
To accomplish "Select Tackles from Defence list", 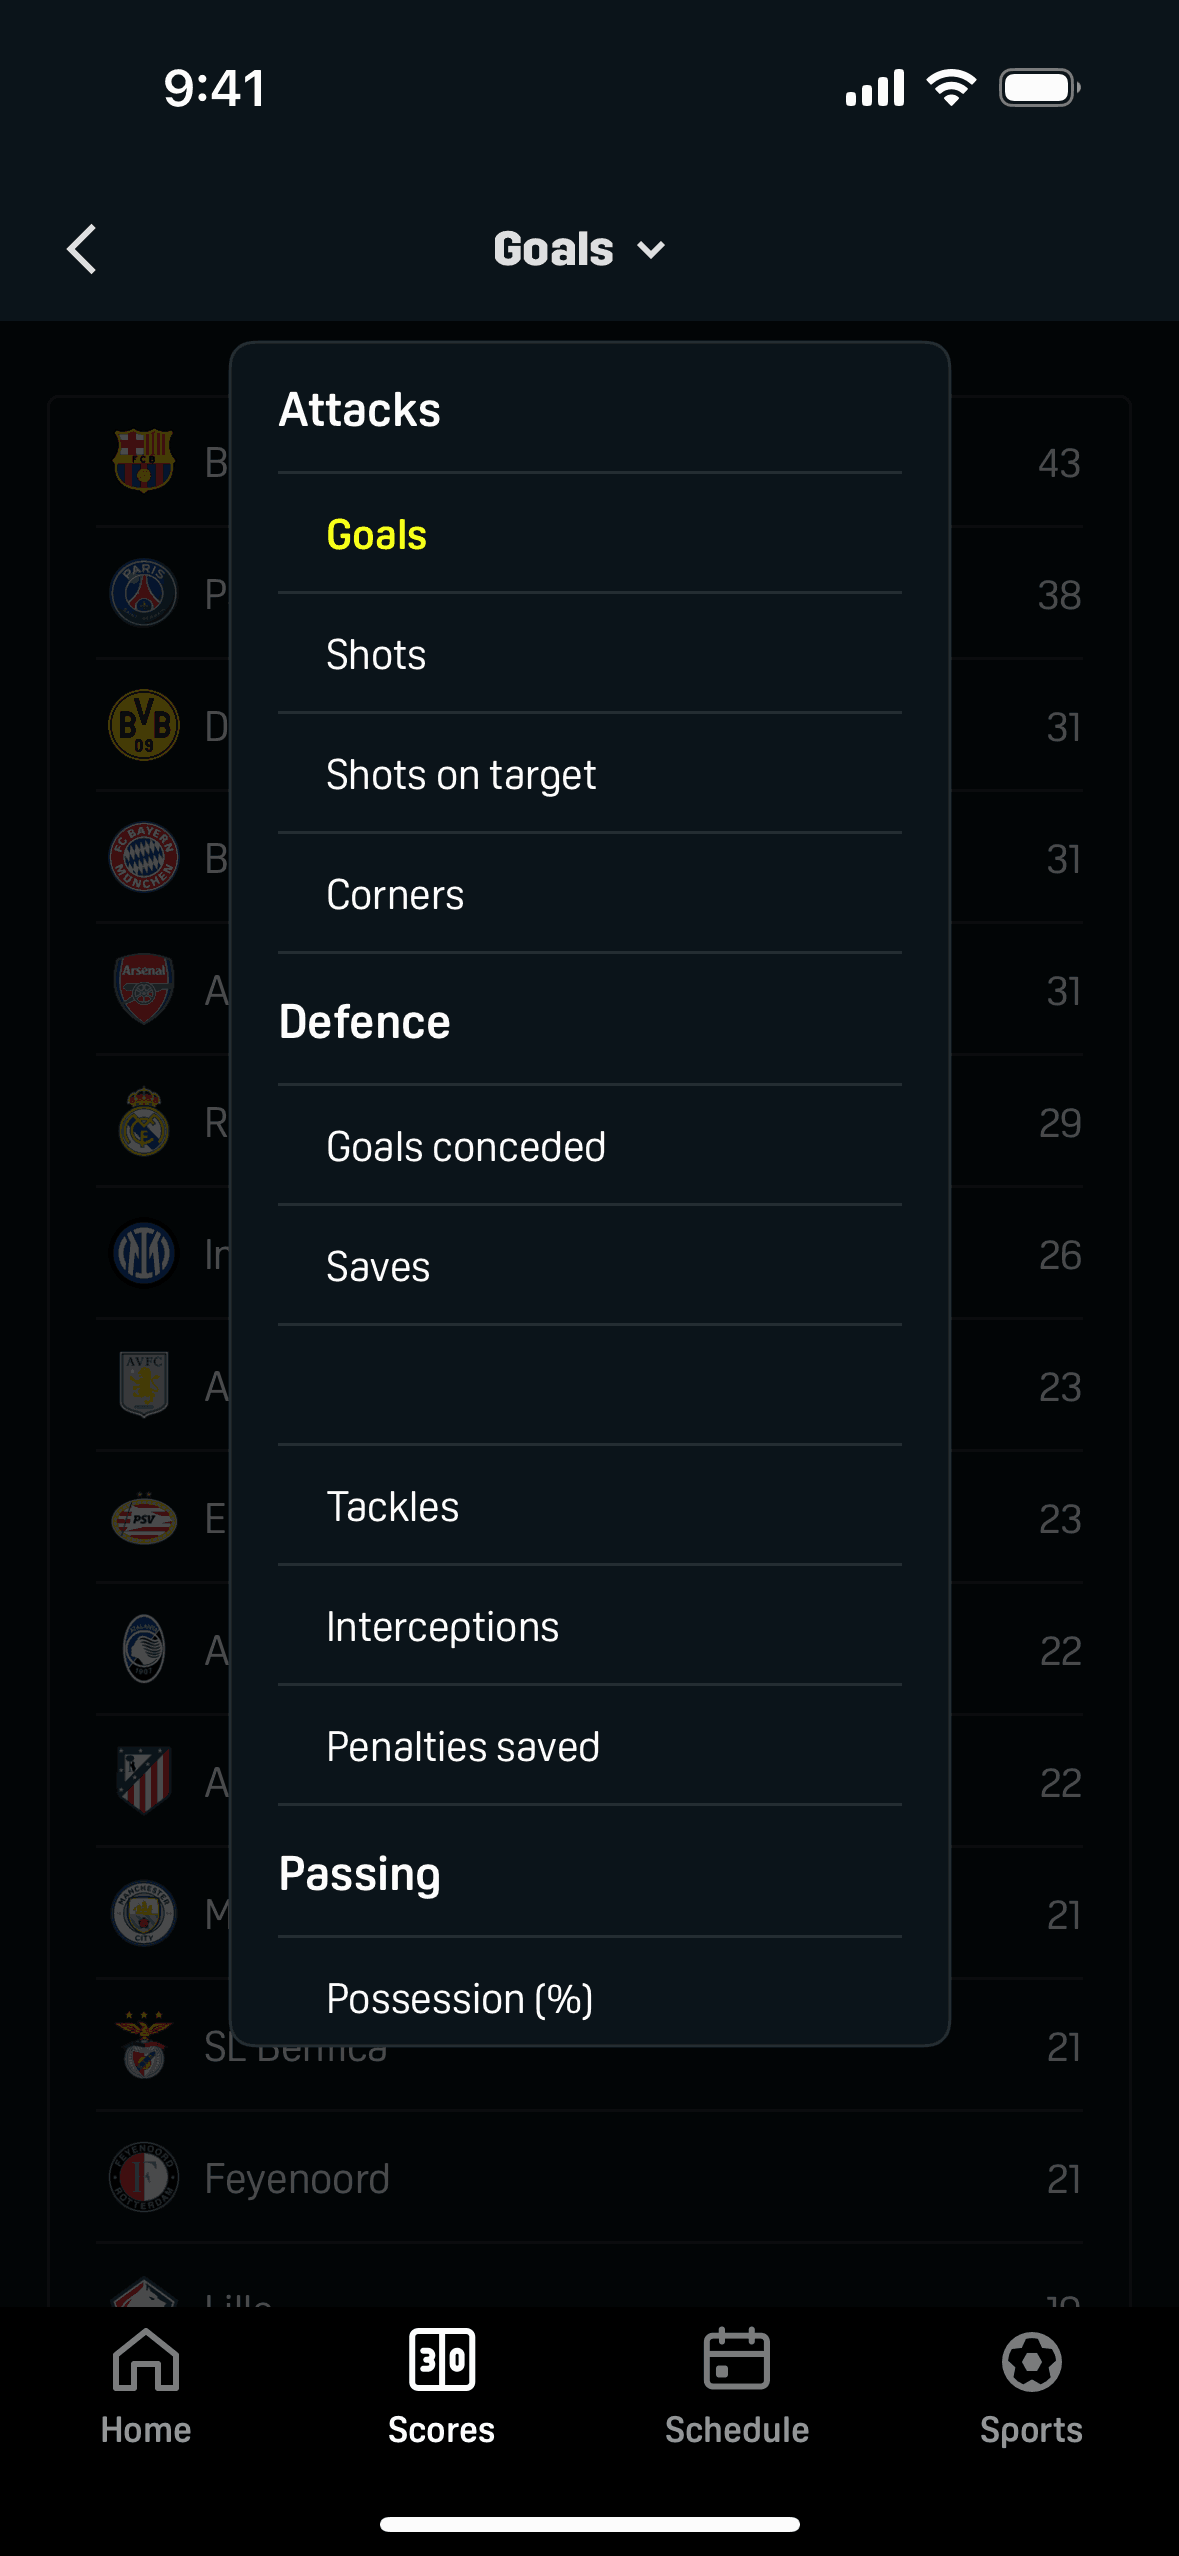I will pos(392,1507).
